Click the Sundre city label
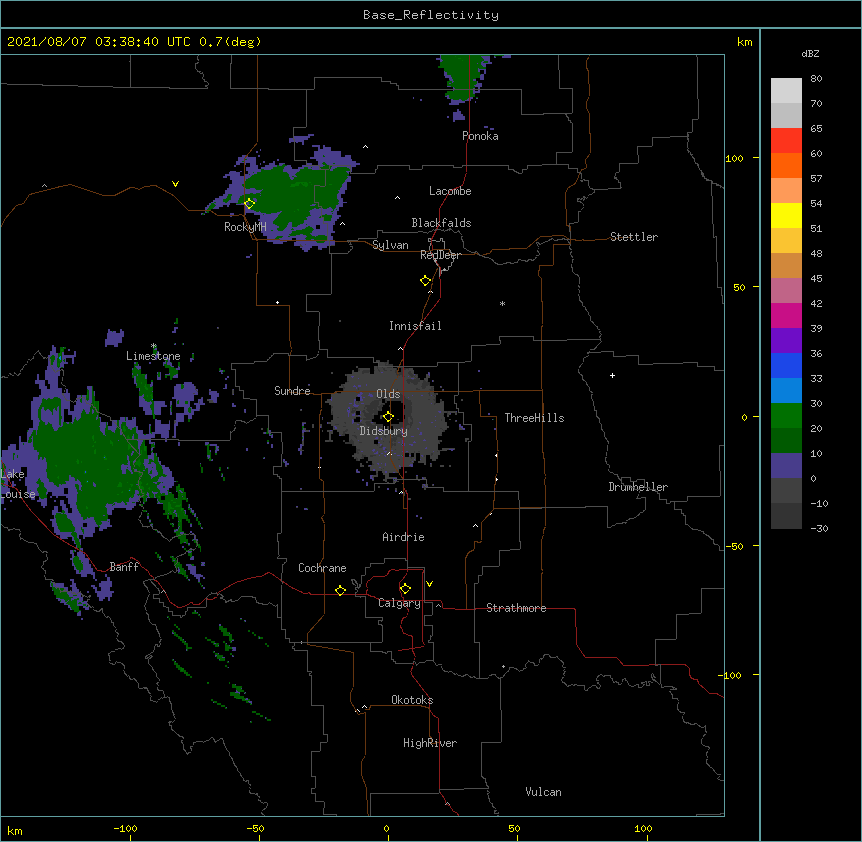This screenshot has width=862, height=842. pos(292,391)
